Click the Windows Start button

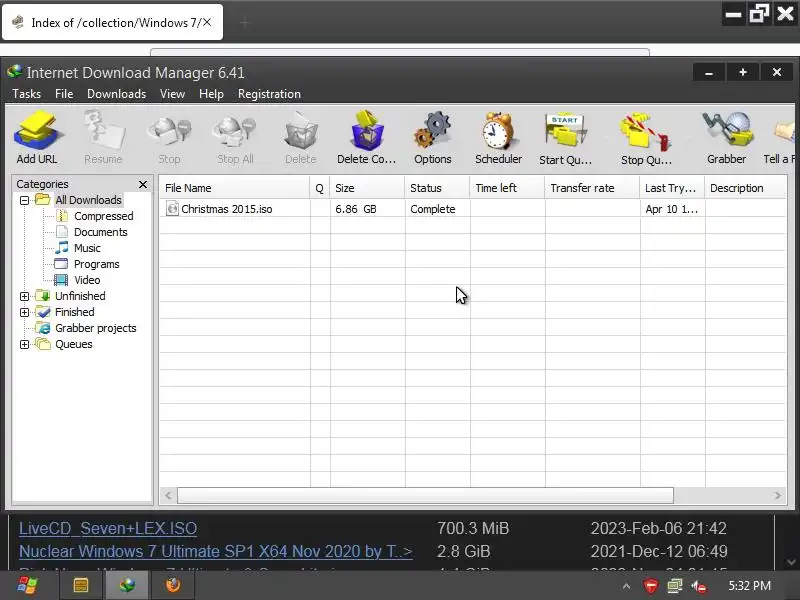coord(27,585)
